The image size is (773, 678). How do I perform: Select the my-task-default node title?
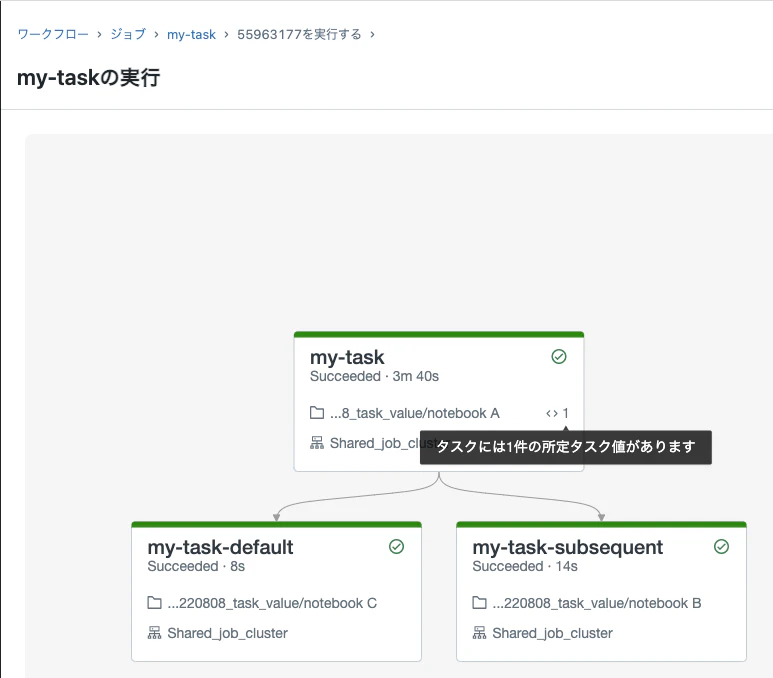pos(220,547)
